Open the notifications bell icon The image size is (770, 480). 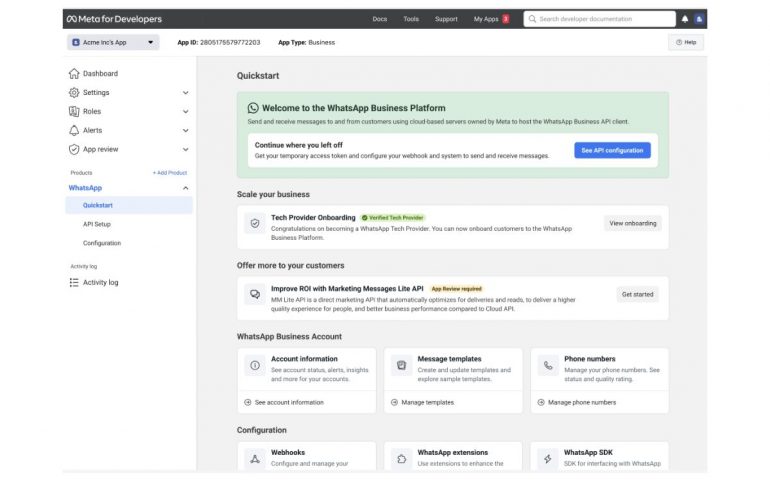685,19
